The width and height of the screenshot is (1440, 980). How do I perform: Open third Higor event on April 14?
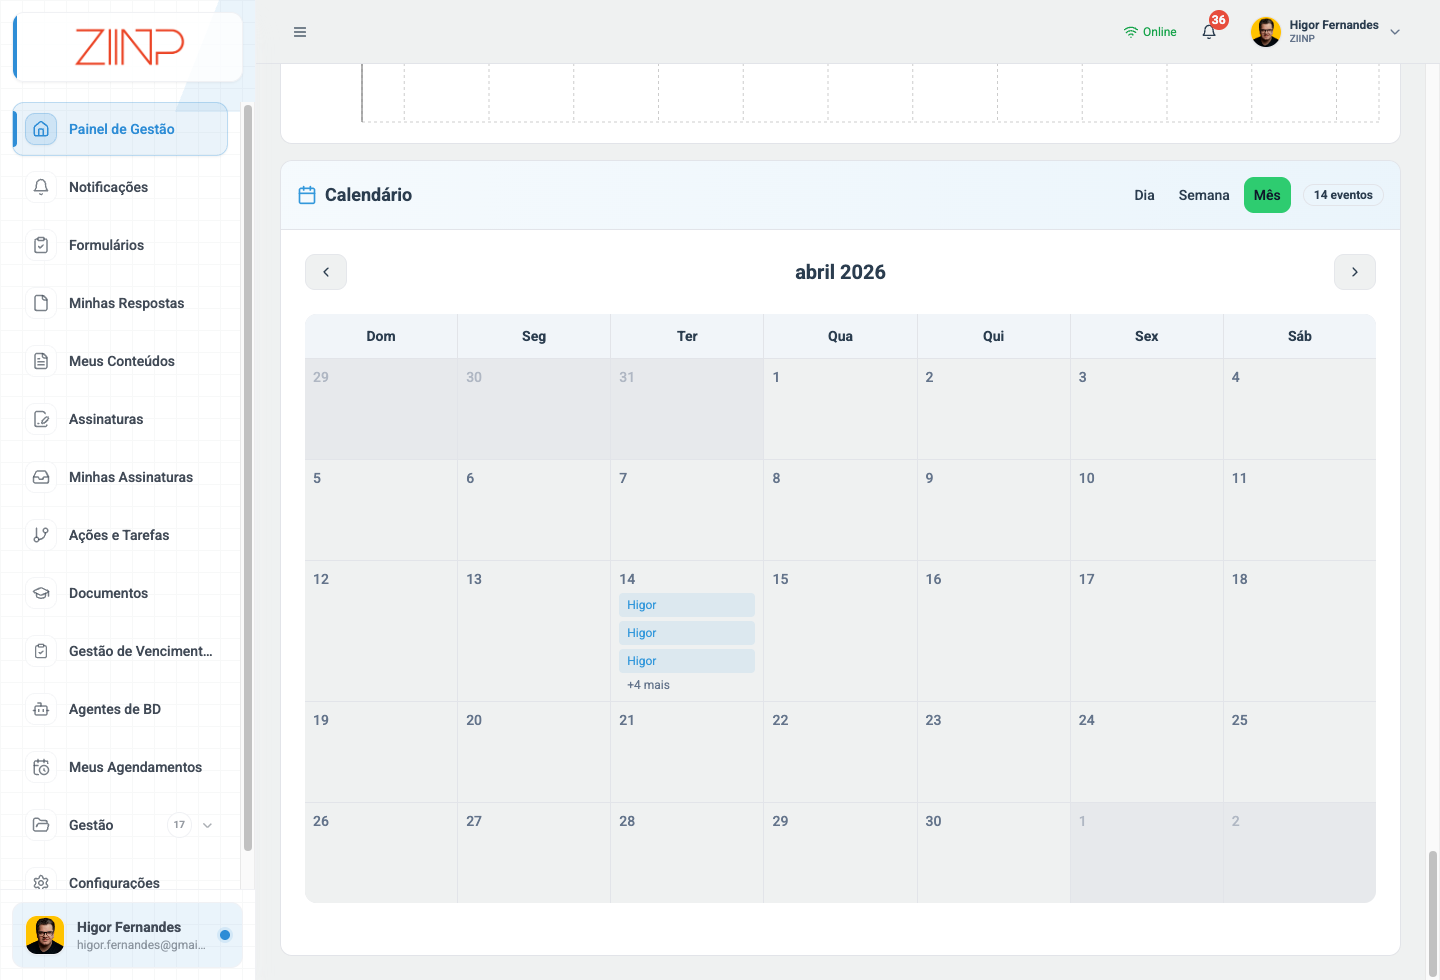tap(687, 661)
